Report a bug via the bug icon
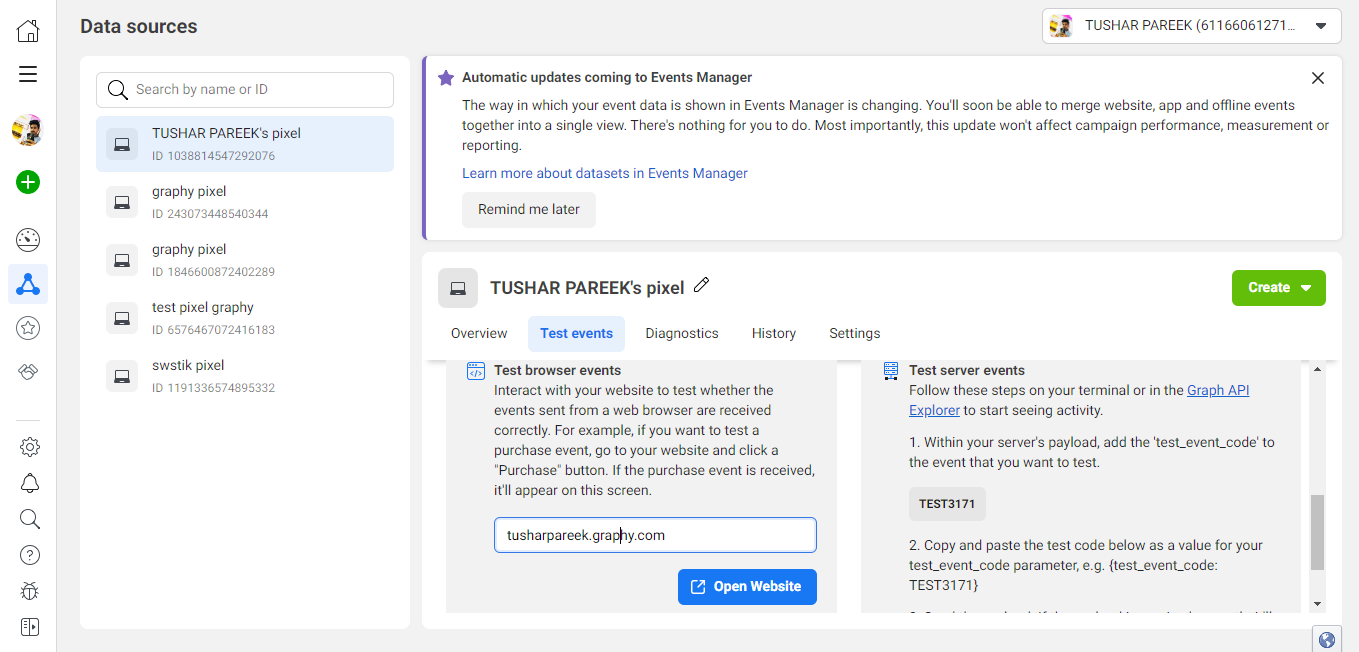 point(28,591)
